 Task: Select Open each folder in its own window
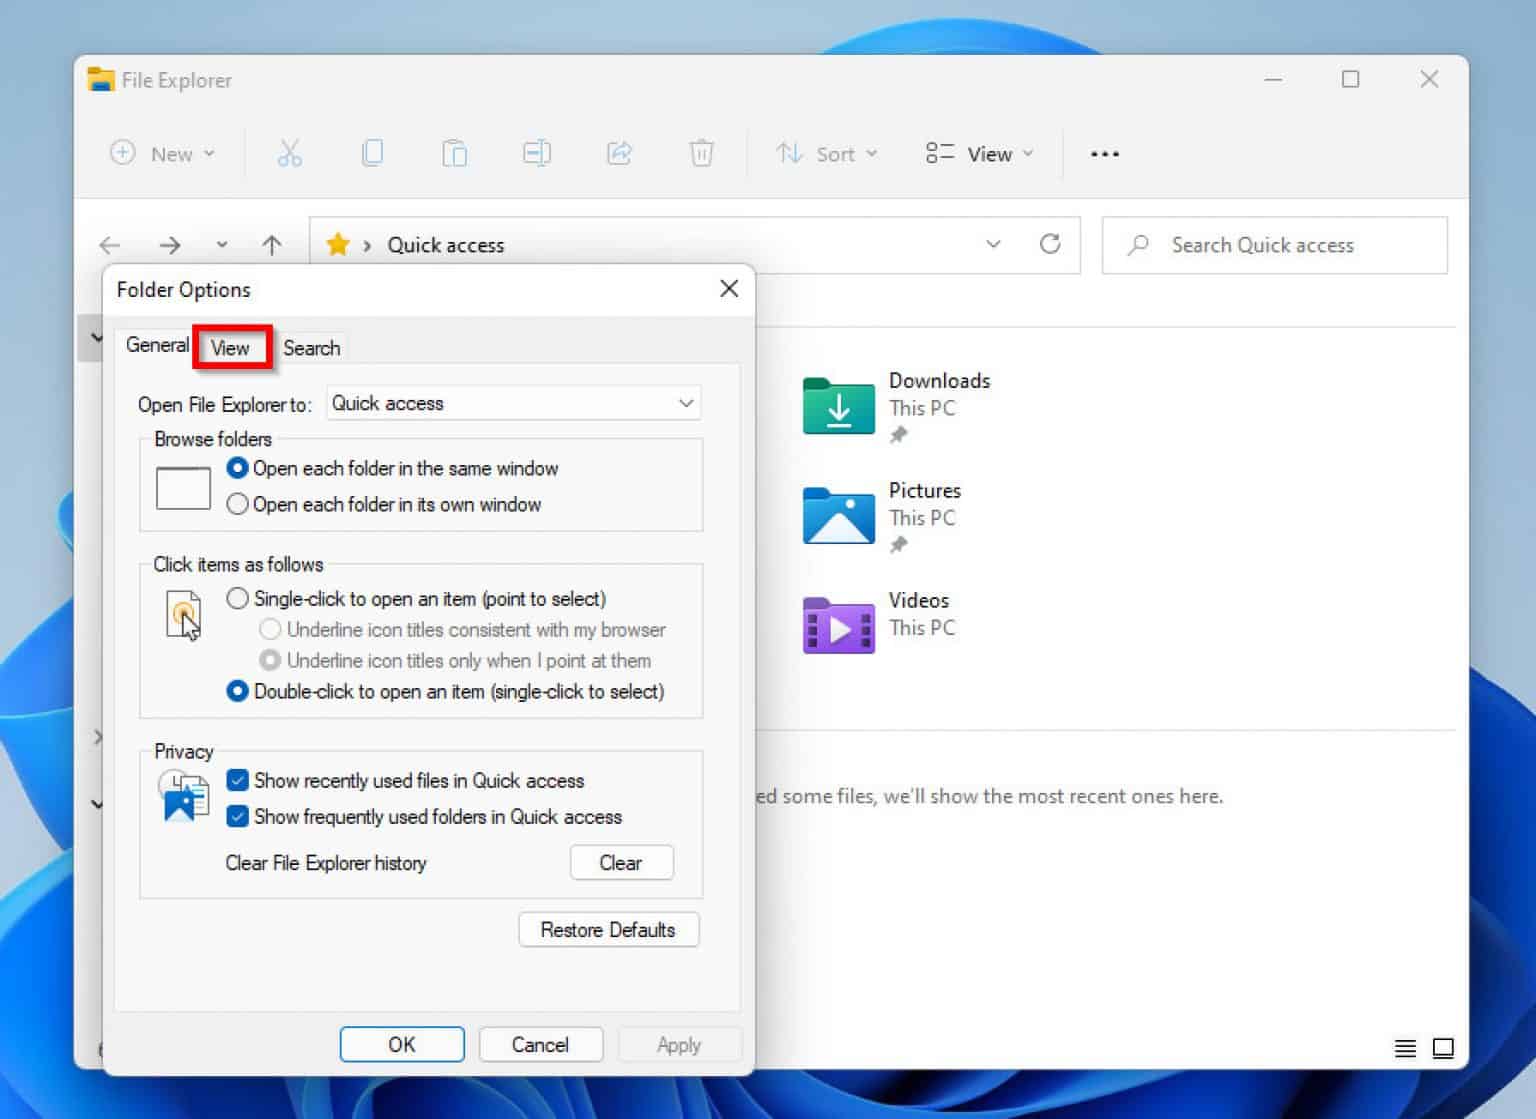coord(237,504)
